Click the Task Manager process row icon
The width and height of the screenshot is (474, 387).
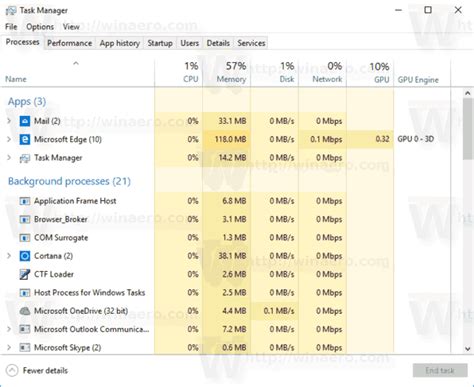(25, 158)
